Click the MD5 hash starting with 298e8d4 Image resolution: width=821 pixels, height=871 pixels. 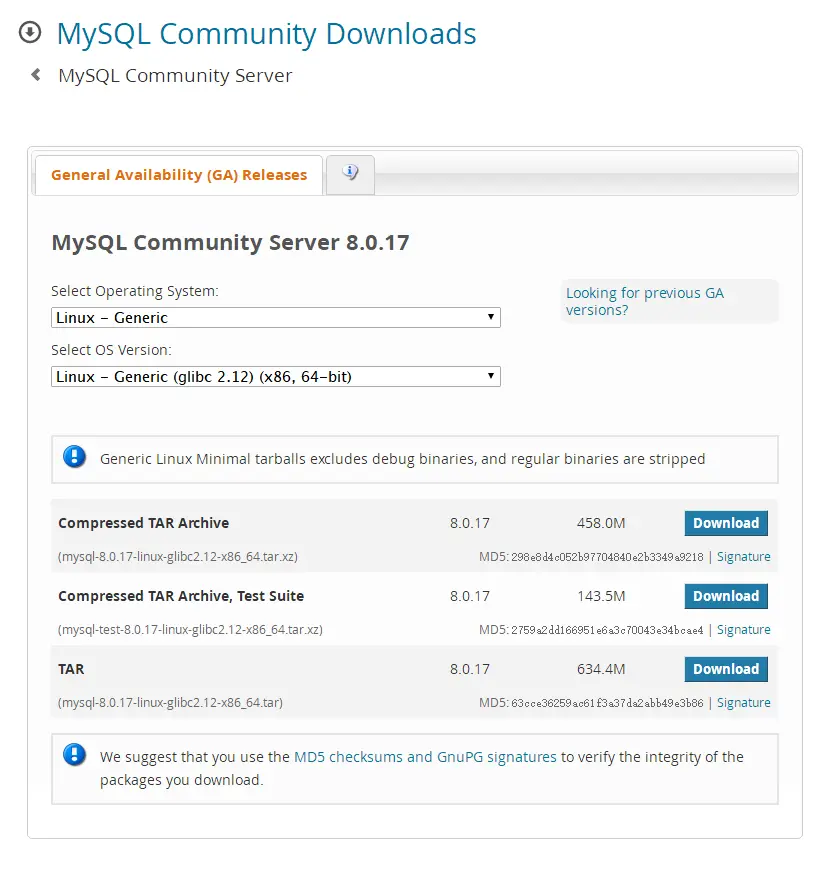607,557
